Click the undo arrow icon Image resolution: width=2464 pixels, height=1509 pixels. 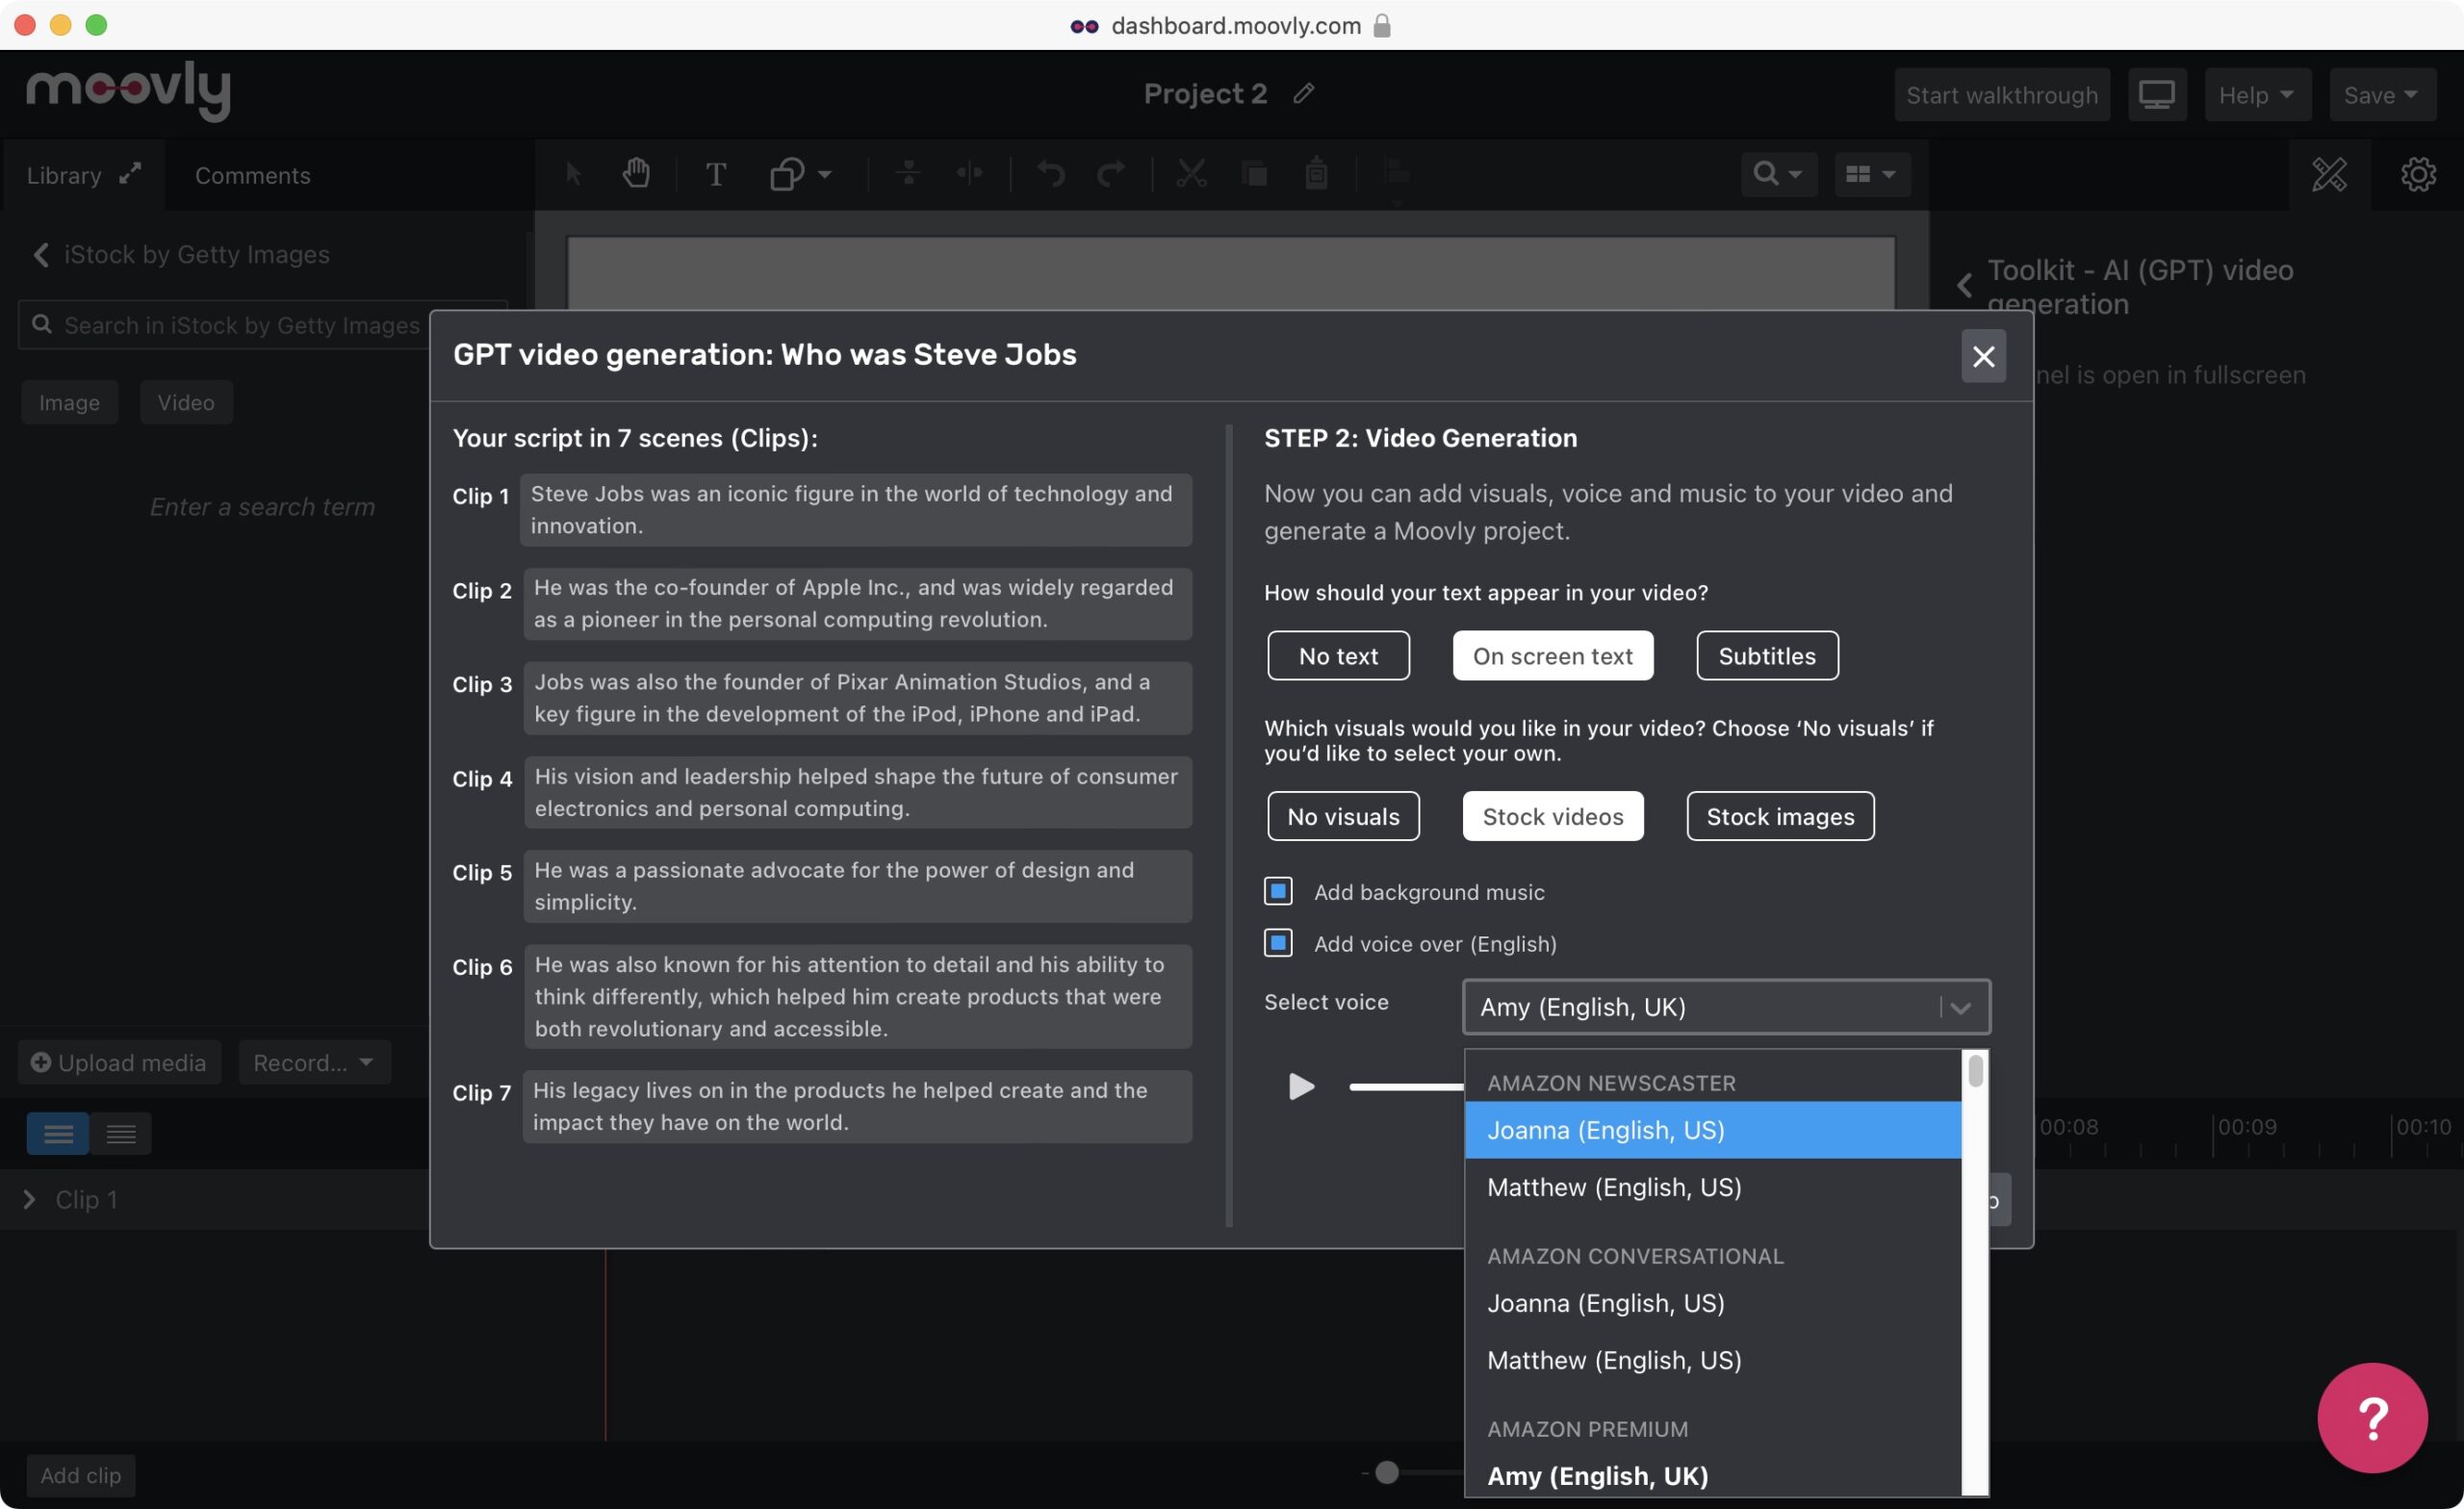pyautogui.click(x=1050, y=175)
